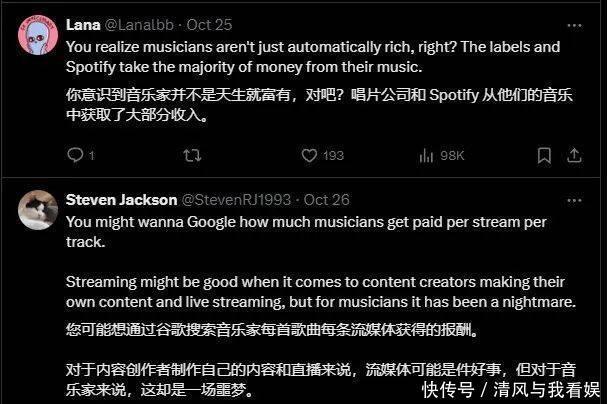
Task: Open Lana's display name link
Action: (83, 25)
